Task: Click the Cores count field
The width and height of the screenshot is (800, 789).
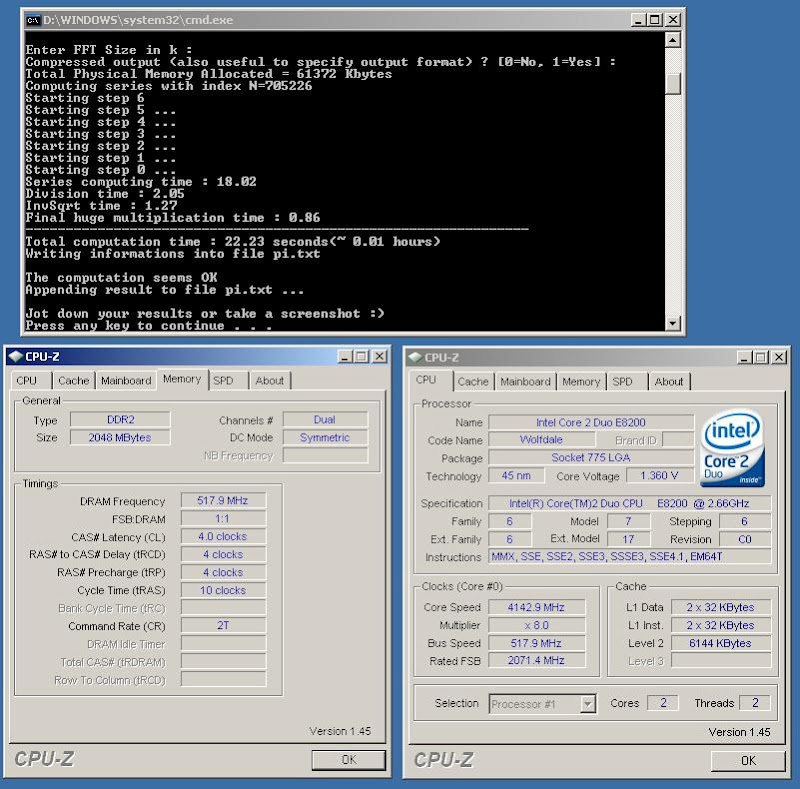Action: [663, 703]
